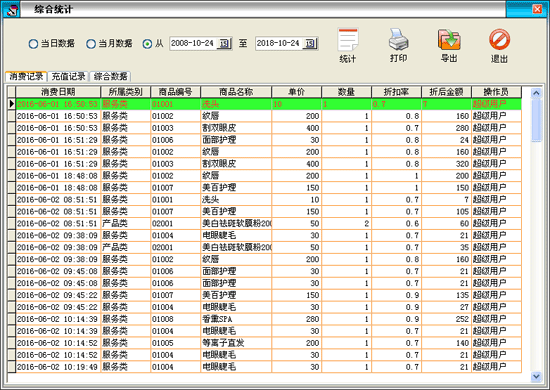The width and height of the screenshot is (550, 390).
Task: Click the 135 discounted amount cell
Action: pos(446,295)
